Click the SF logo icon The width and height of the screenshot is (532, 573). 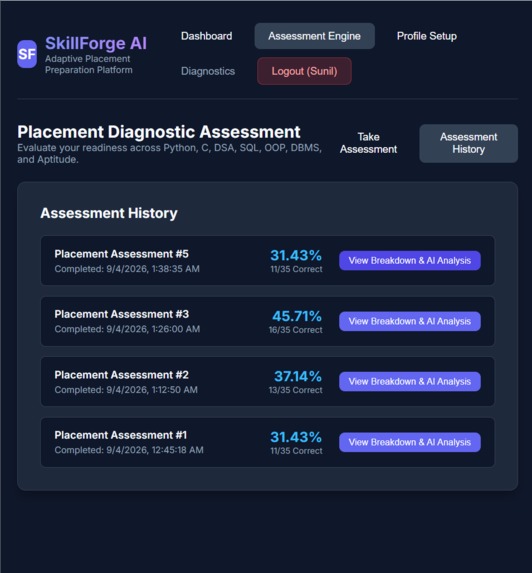[27, 54]
